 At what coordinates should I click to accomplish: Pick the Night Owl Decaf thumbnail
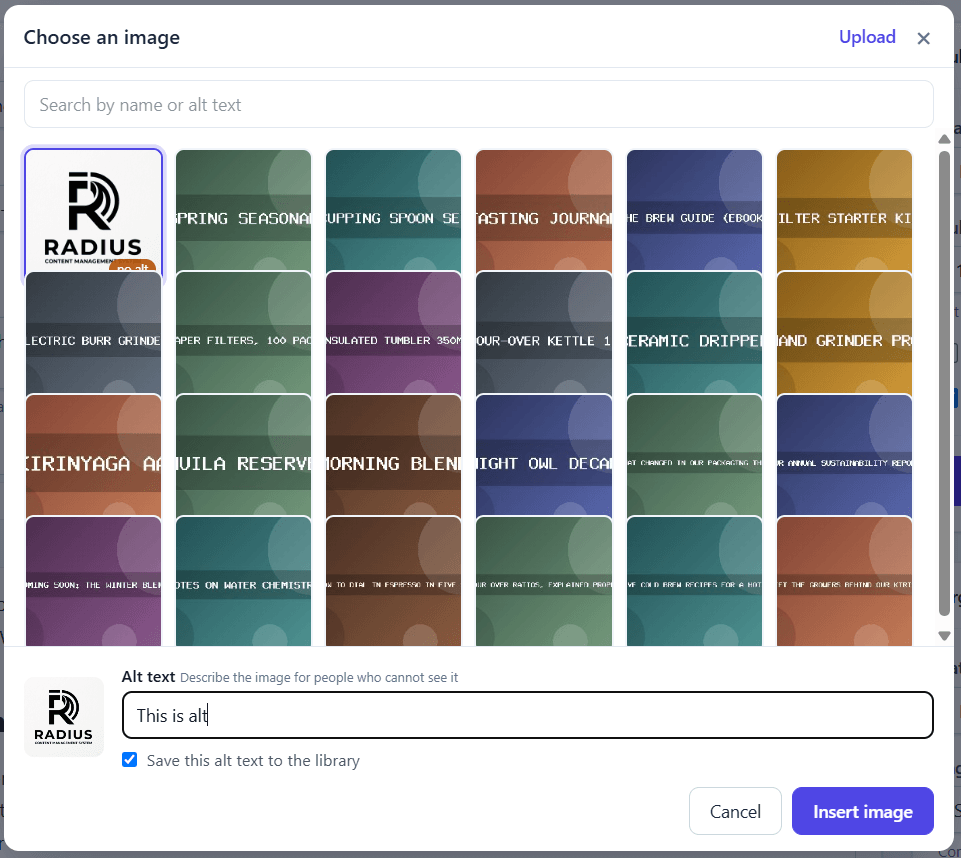(544, 455)
